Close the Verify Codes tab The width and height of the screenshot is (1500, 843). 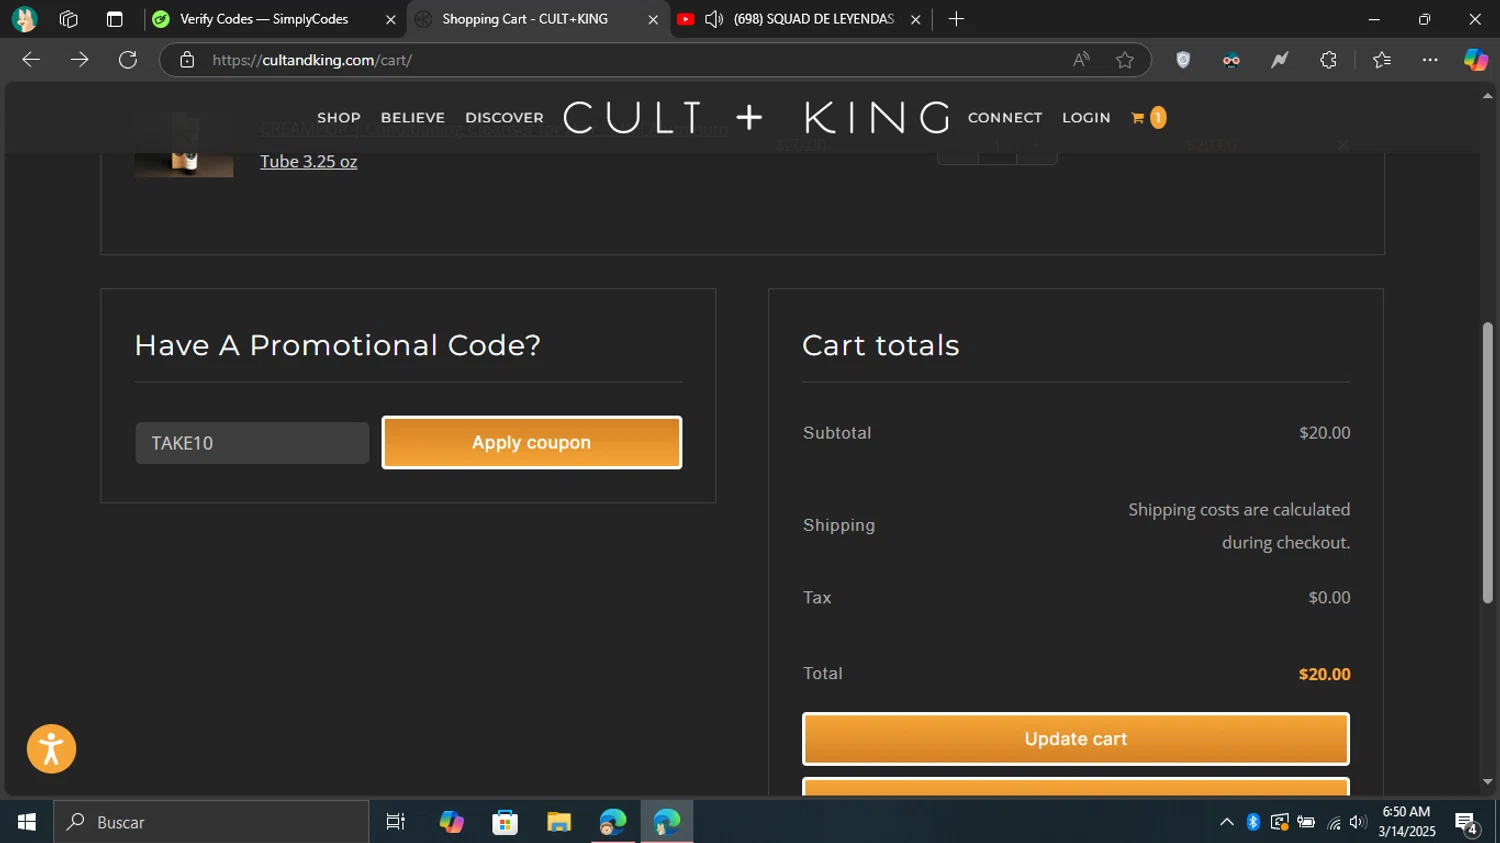390,19
